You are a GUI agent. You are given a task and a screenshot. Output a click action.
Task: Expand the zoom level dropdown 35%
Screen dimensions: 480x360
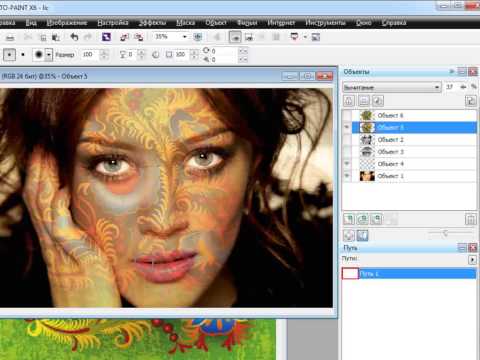coord(185,37)
